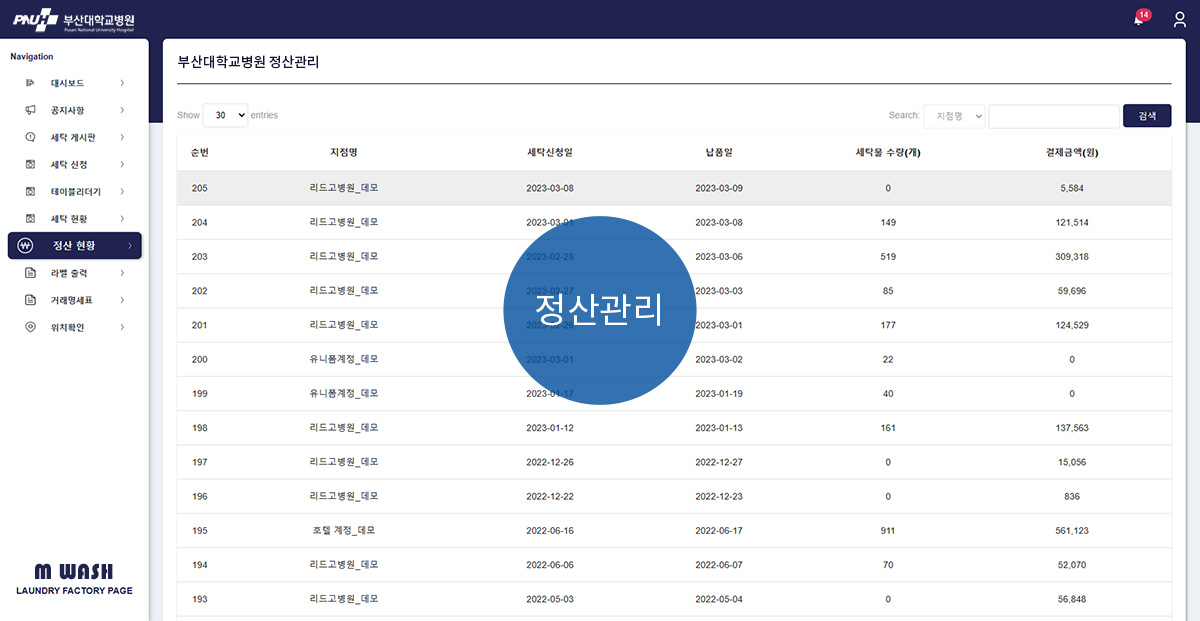
Task: Expand the 정산 현황 chevron
Action: [129, 246]
